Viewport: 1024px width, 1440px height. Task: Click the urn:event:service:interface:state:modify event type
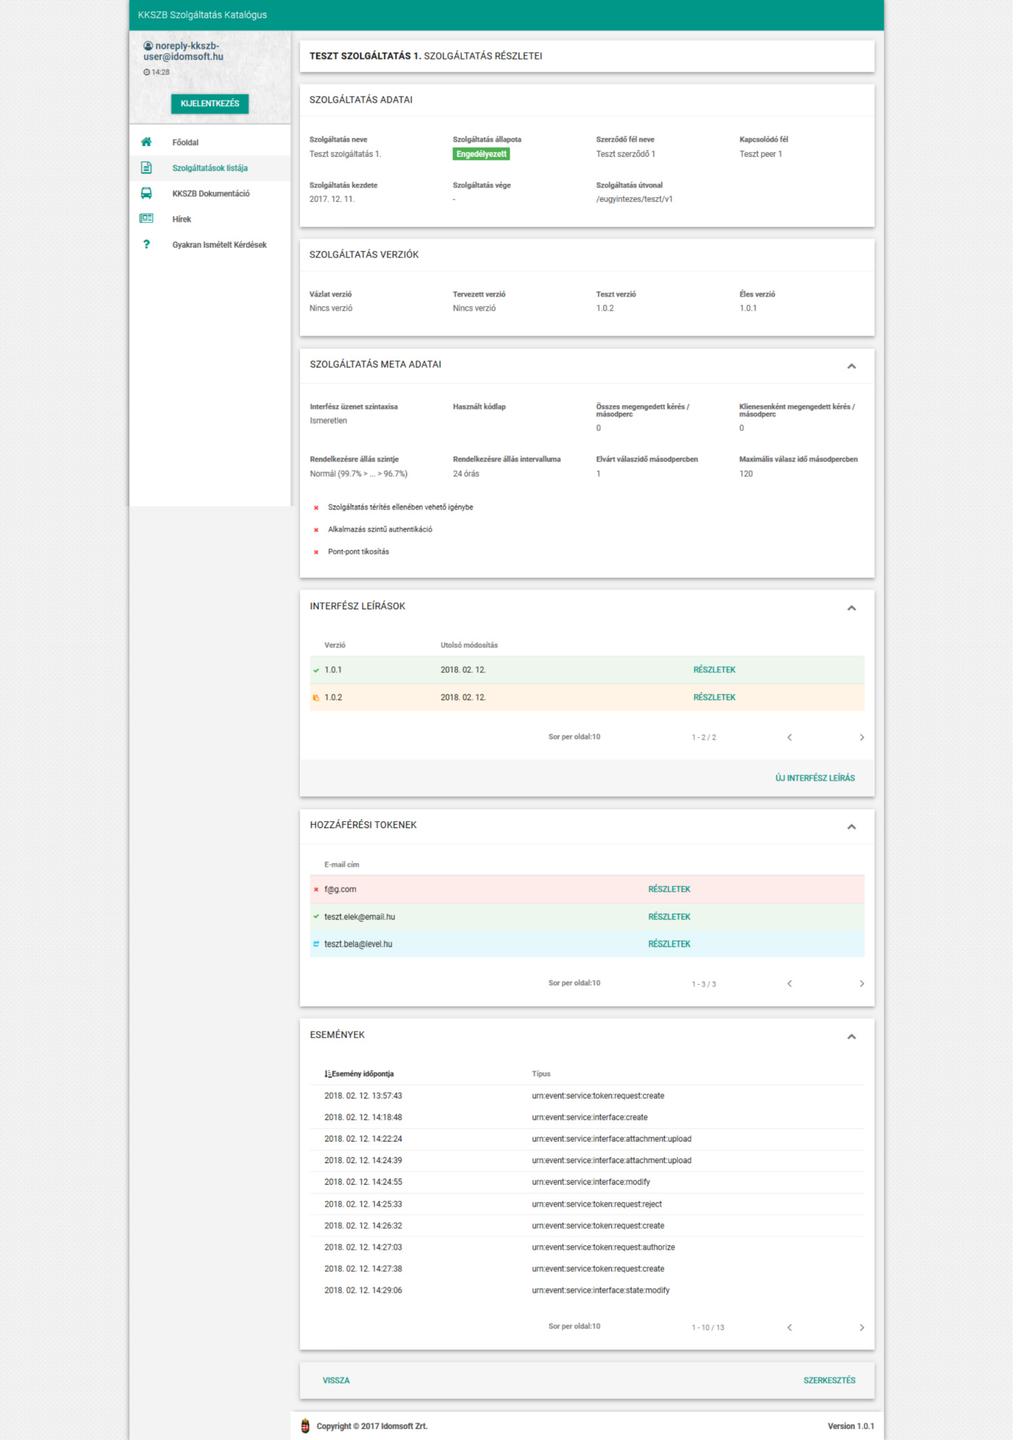pyautogui.click(x=601, y=1291)
